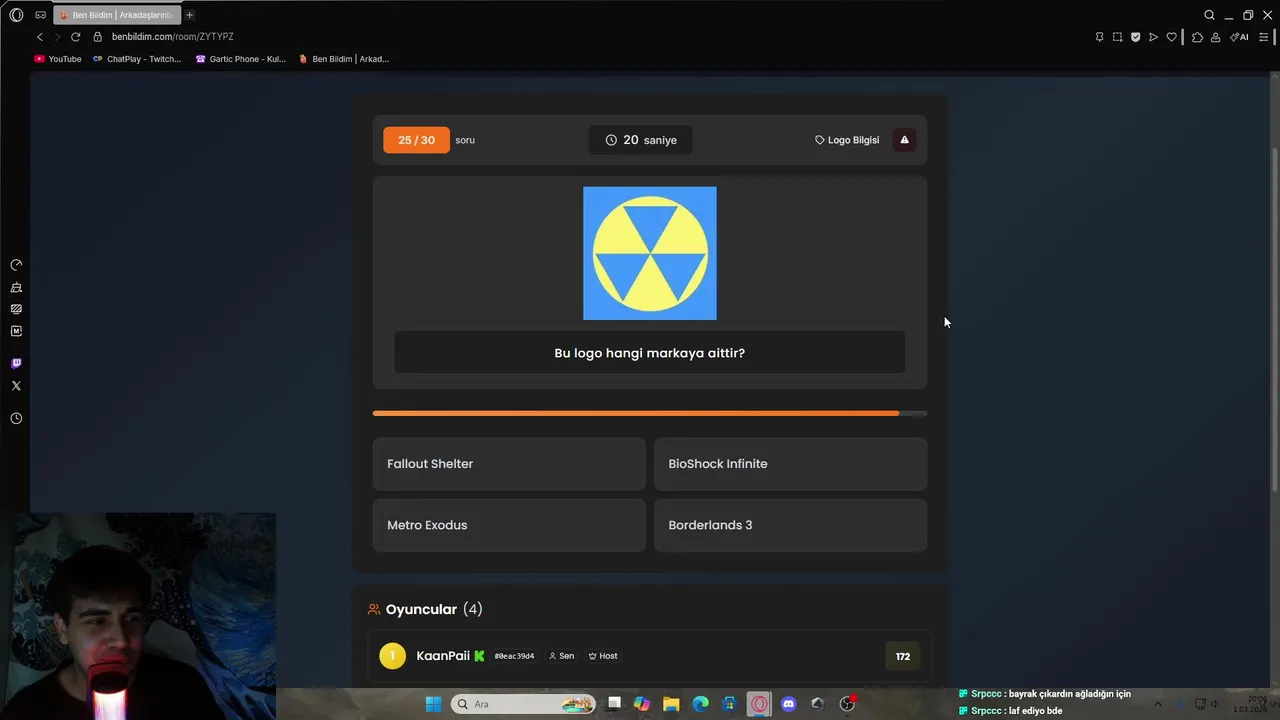Screen dimensions: 1280x720
Task: Open Discord from the taskbar
Action: coord(788,704)
